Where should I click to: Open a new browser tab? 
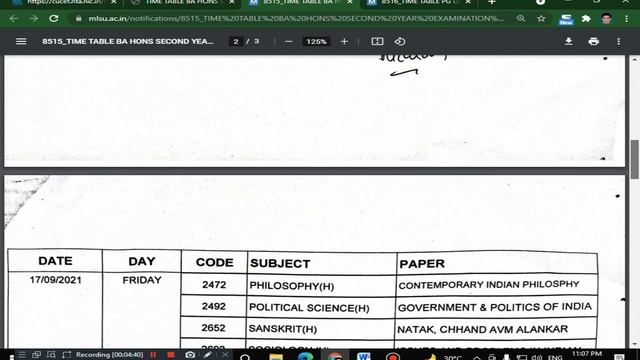tap(492, 2)
